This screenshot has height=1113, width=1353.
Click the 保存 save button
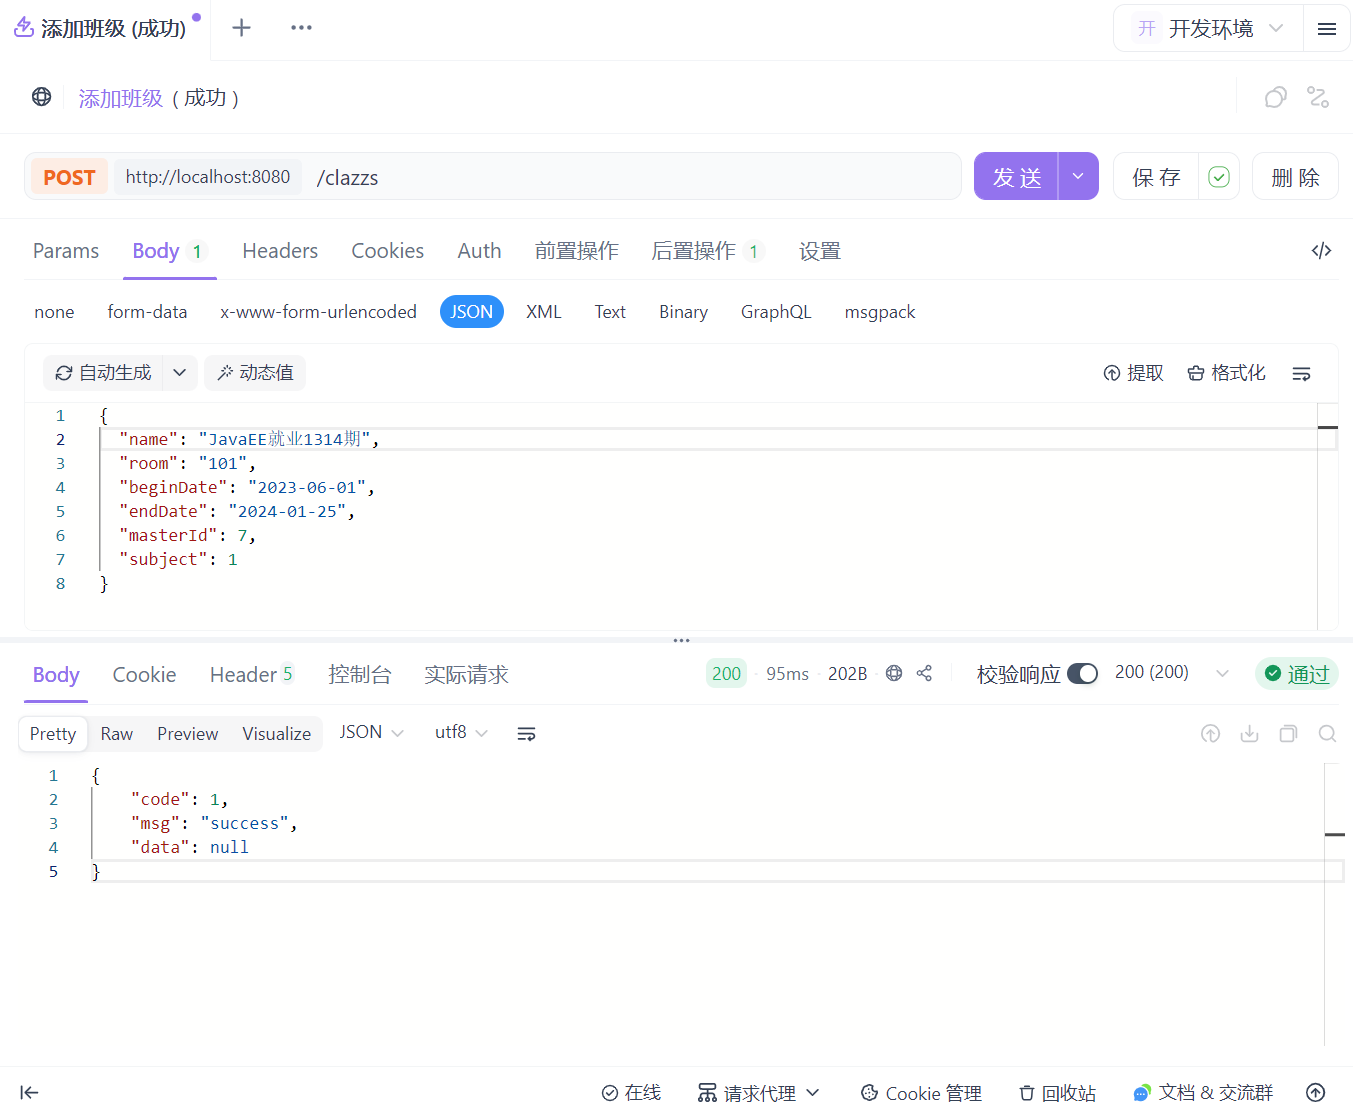tap(1156, 177)
